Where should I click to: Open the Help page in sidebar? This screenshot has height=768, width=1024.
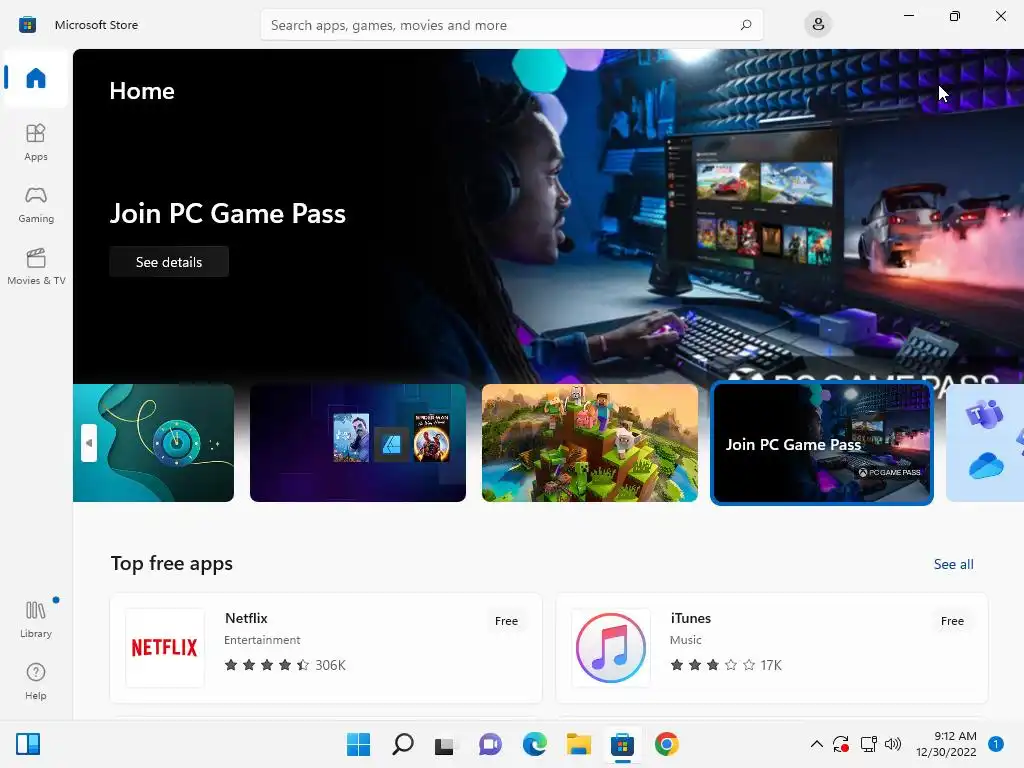[36, 681]
